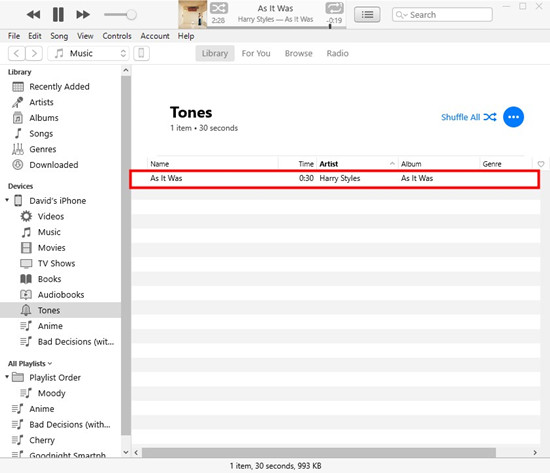Select Tones under David's iPhone
Viewport: 550px width, 473px height.
coord(60,310)
